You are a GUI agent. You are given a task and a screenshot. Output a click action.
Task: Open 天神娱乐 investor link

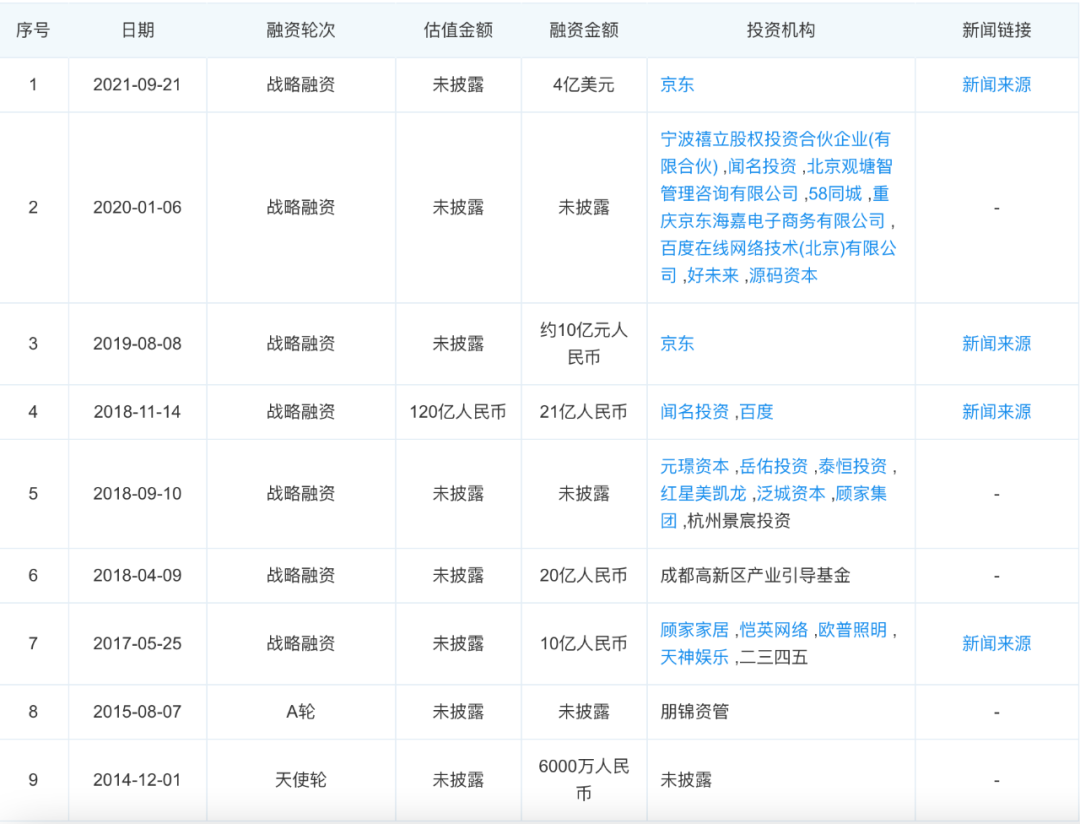click(695, 657)
